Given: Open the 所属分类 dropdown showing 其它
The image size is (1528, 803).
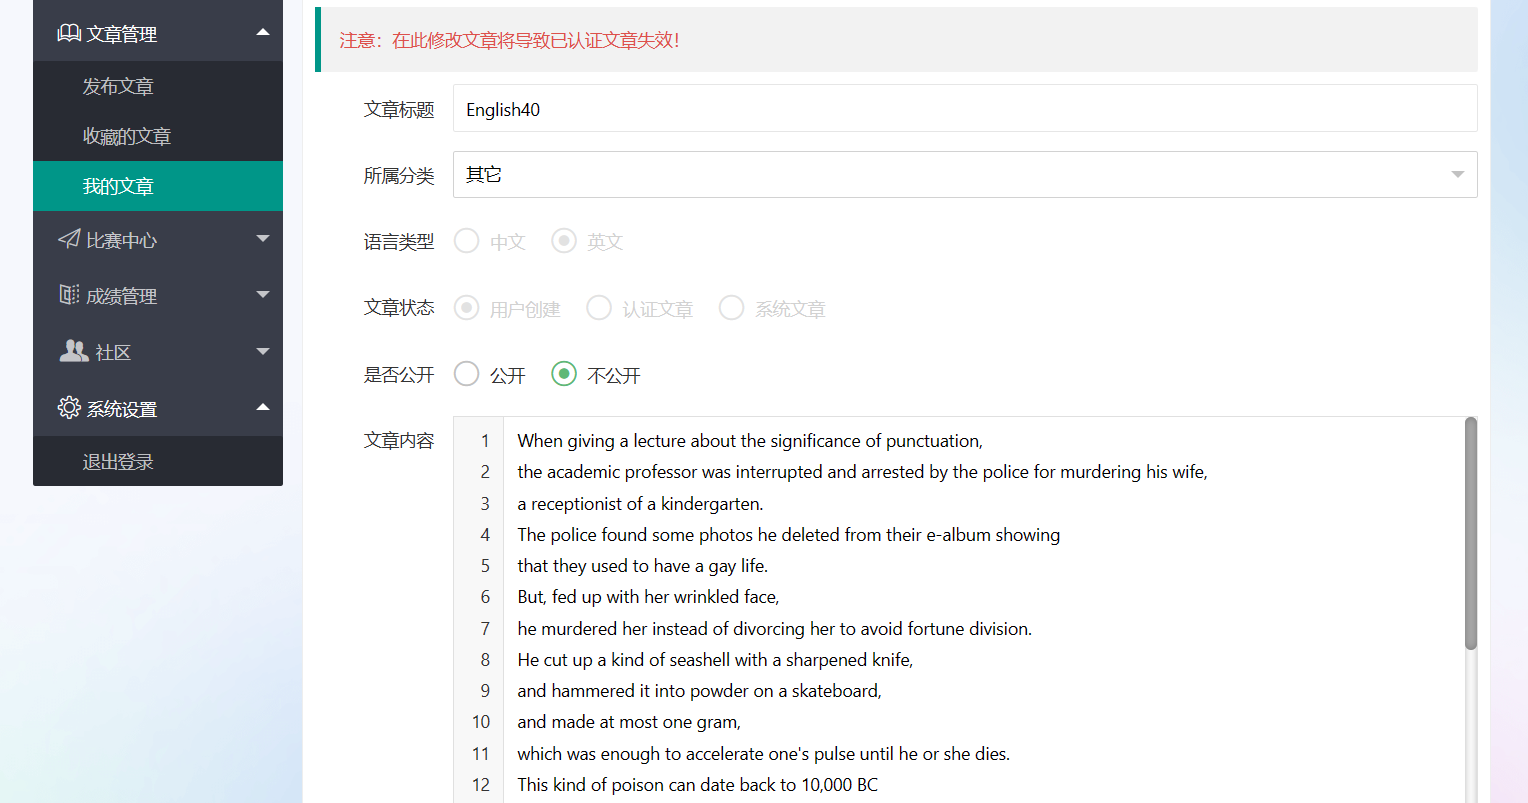Looking at the screenshot, I should click(x=965, y=175).
